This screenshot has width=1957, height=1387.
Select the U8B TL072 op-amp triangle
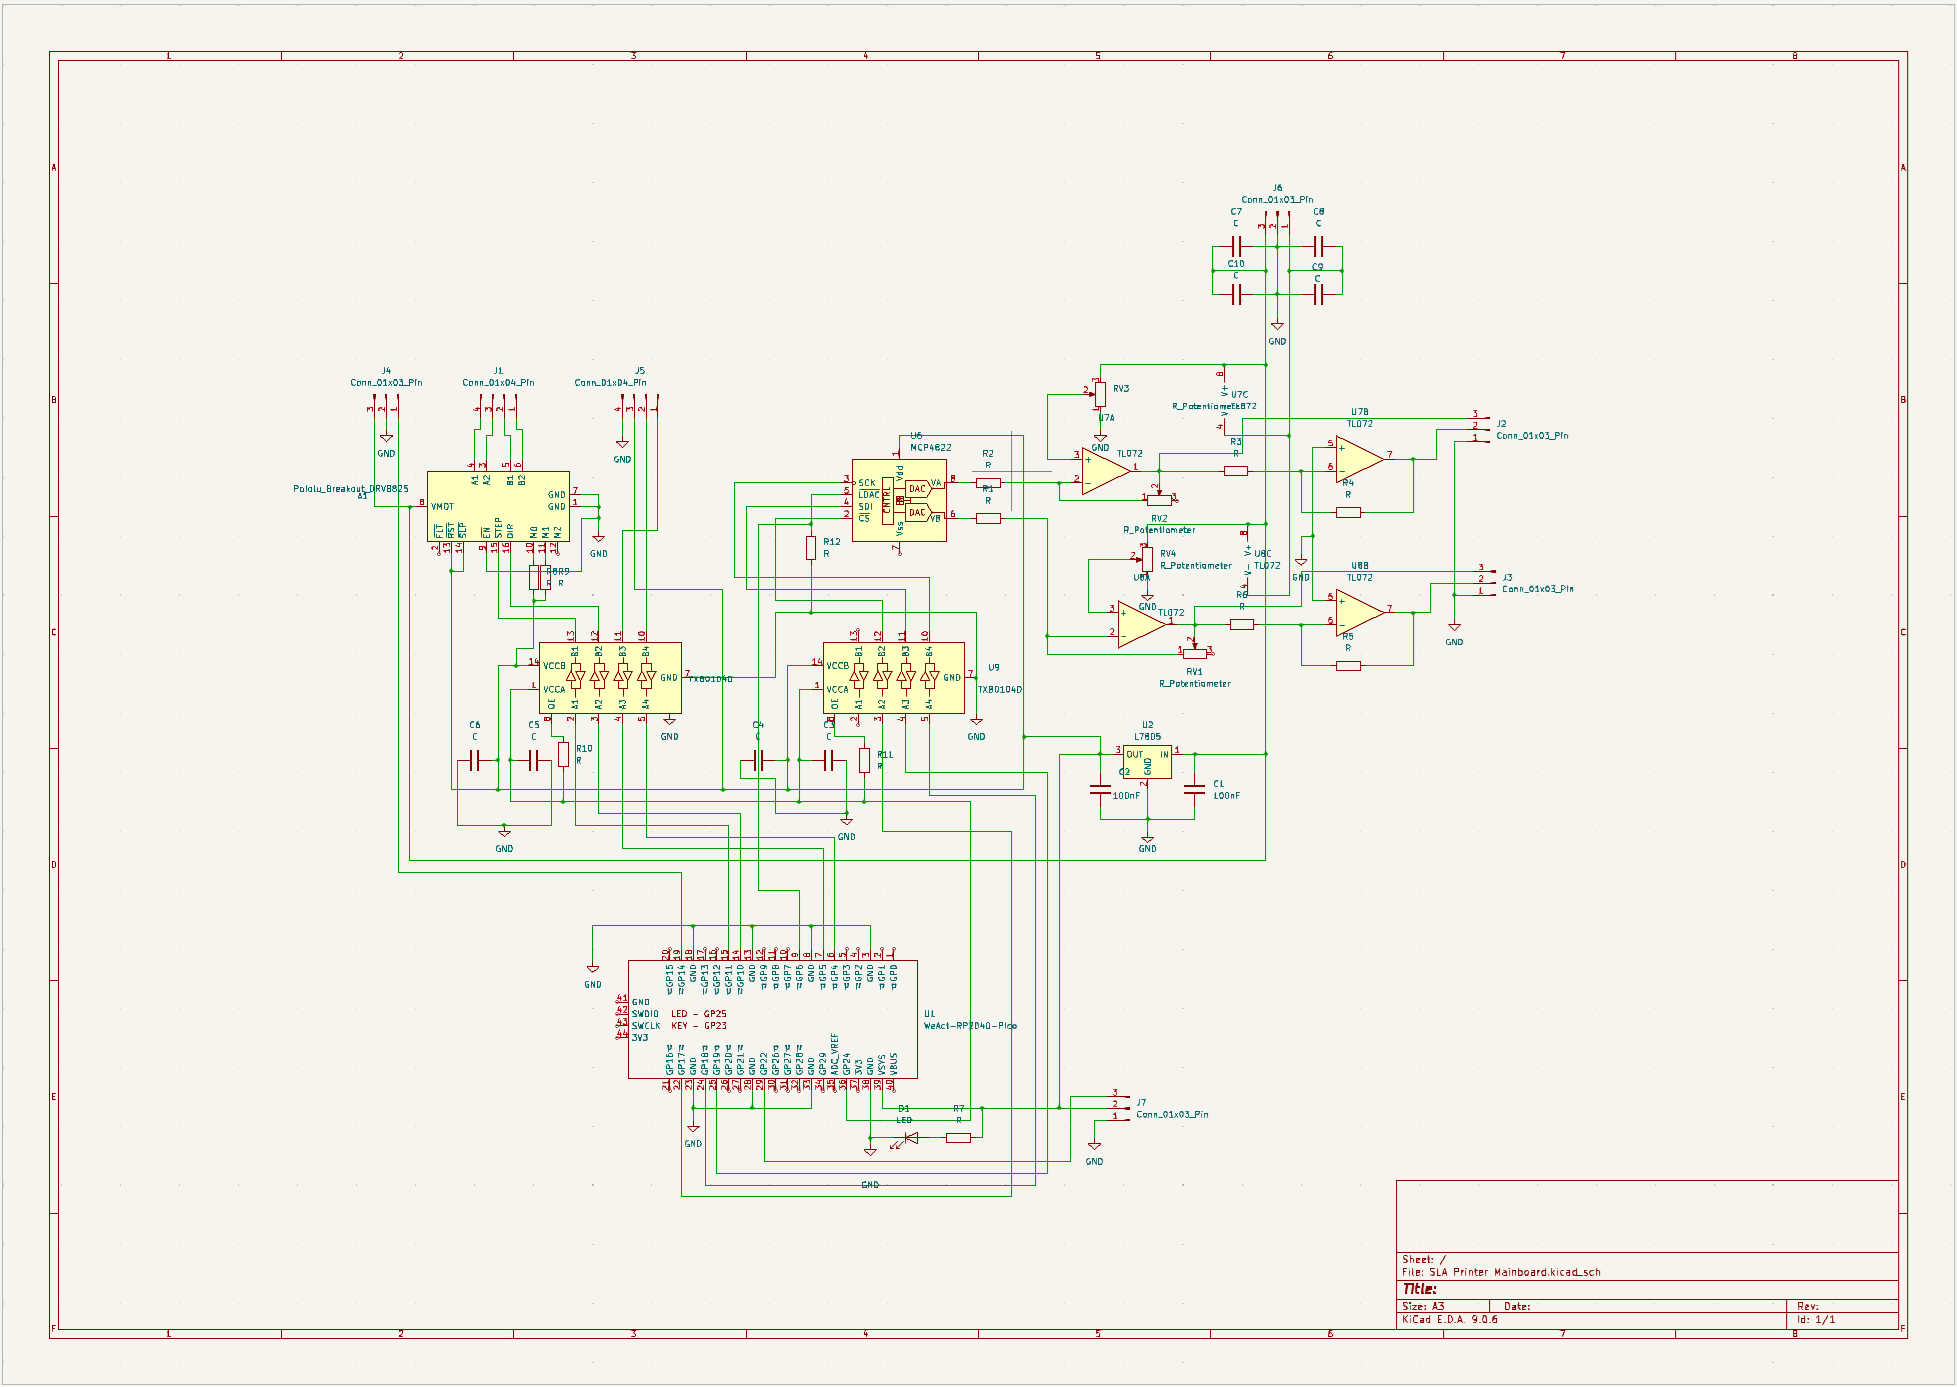[1360, 612]
